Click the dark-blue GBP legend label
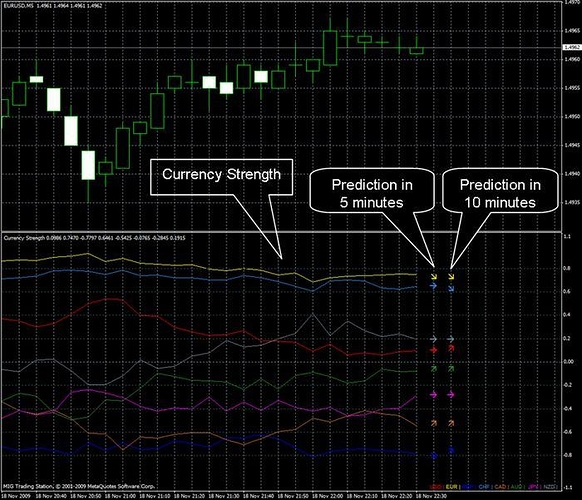 [468, 486]
